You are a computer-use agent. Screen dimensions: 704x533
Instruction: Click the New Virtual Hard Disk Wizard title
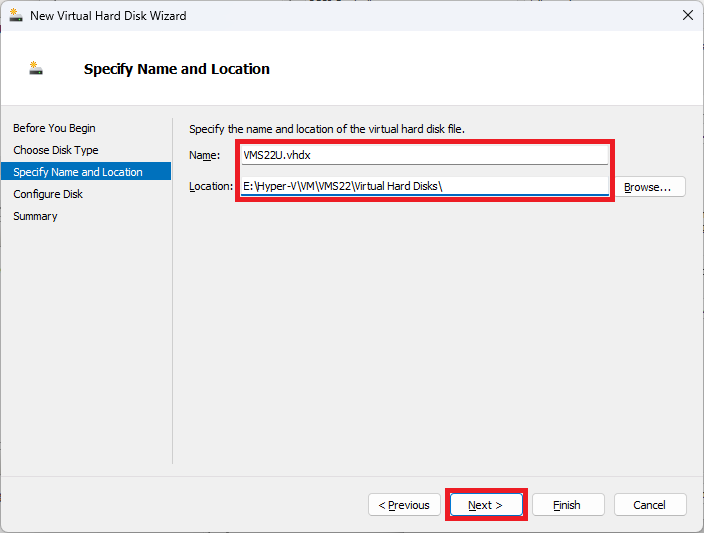point(108,16)
